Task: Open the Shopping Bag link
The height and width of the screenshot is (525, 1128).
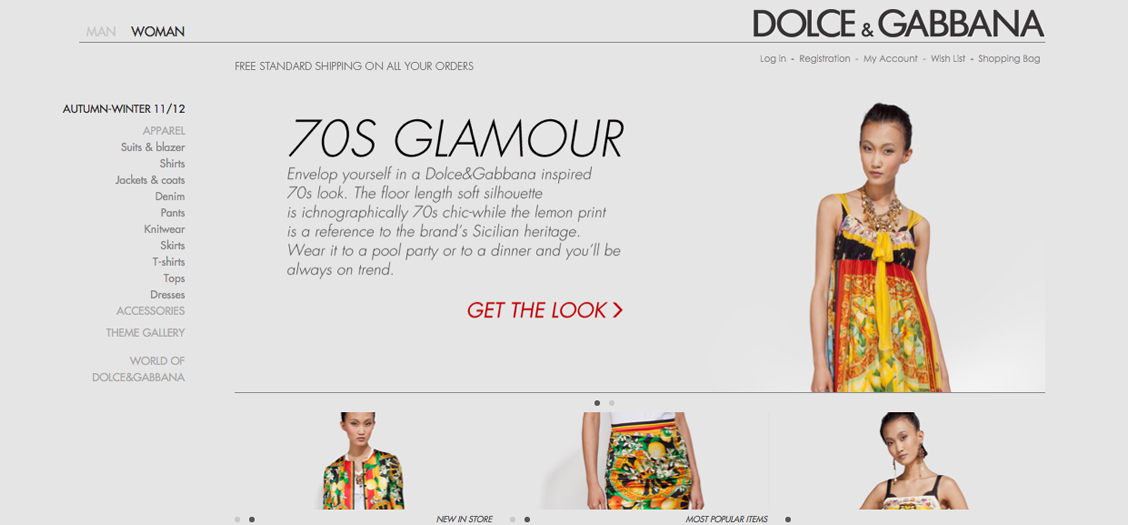Action: 1009,59
